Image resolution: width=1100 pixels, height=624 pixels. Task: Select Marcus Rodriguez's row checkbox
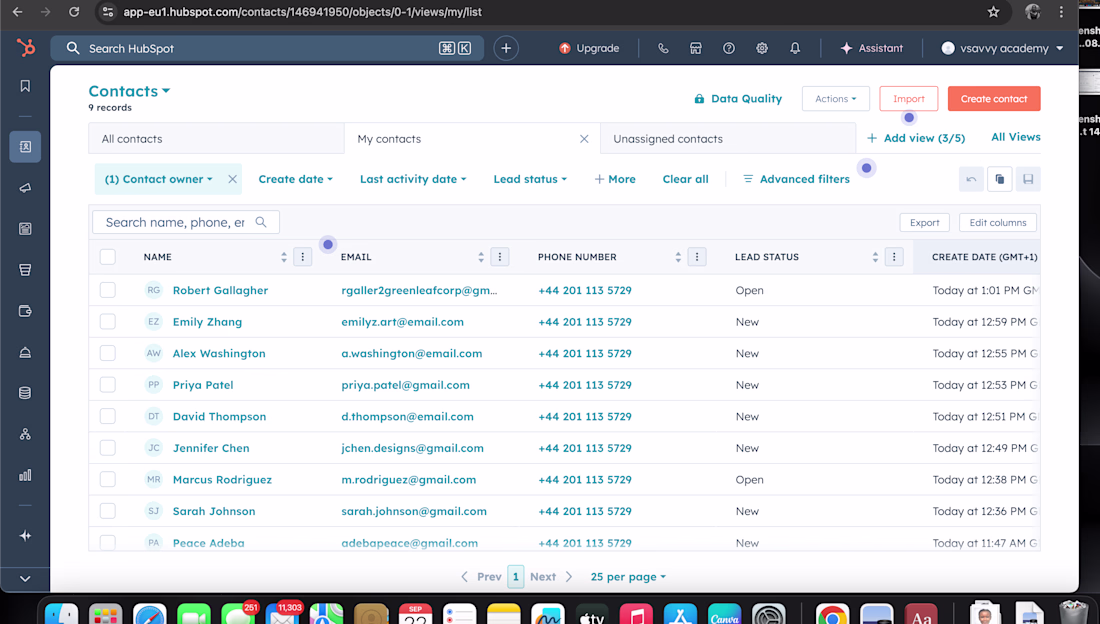click(x=107, y=479)
